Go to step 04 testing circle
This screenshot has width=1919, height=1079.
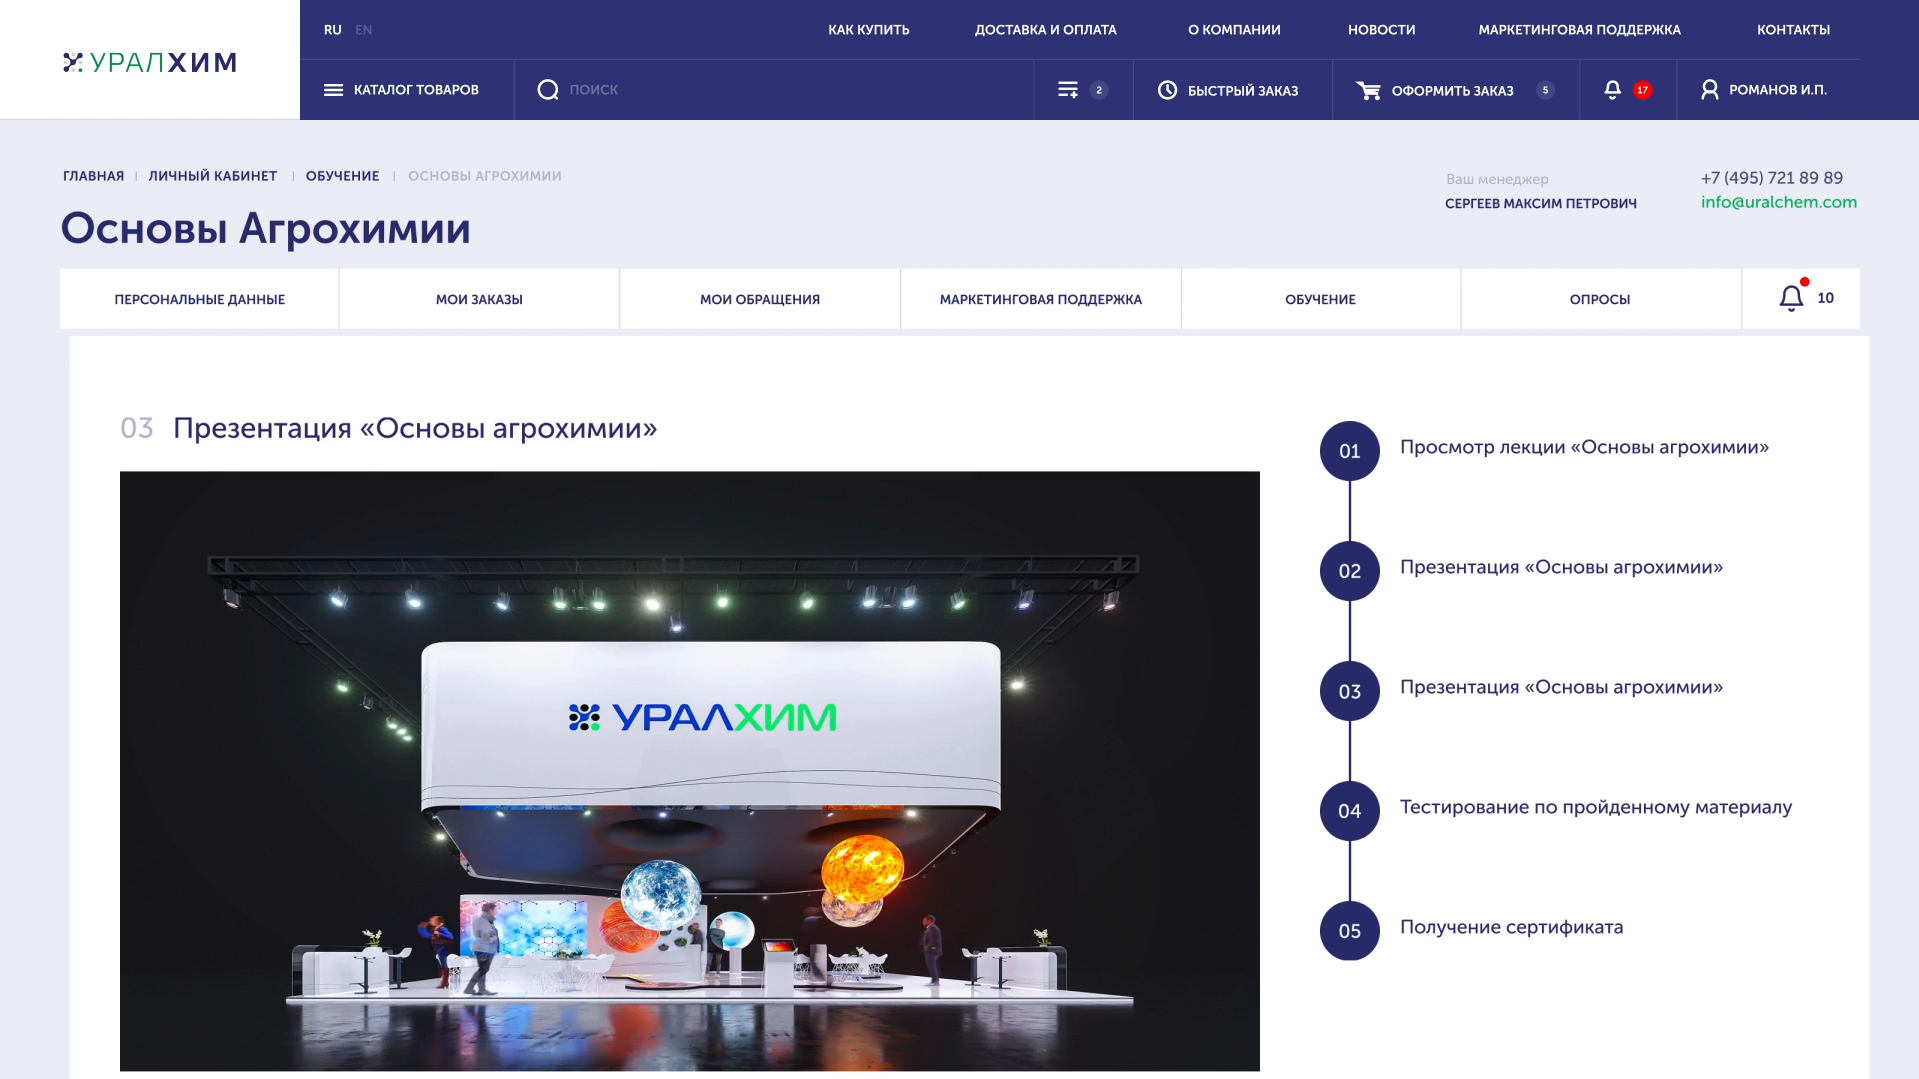[x=1350, y=811]
